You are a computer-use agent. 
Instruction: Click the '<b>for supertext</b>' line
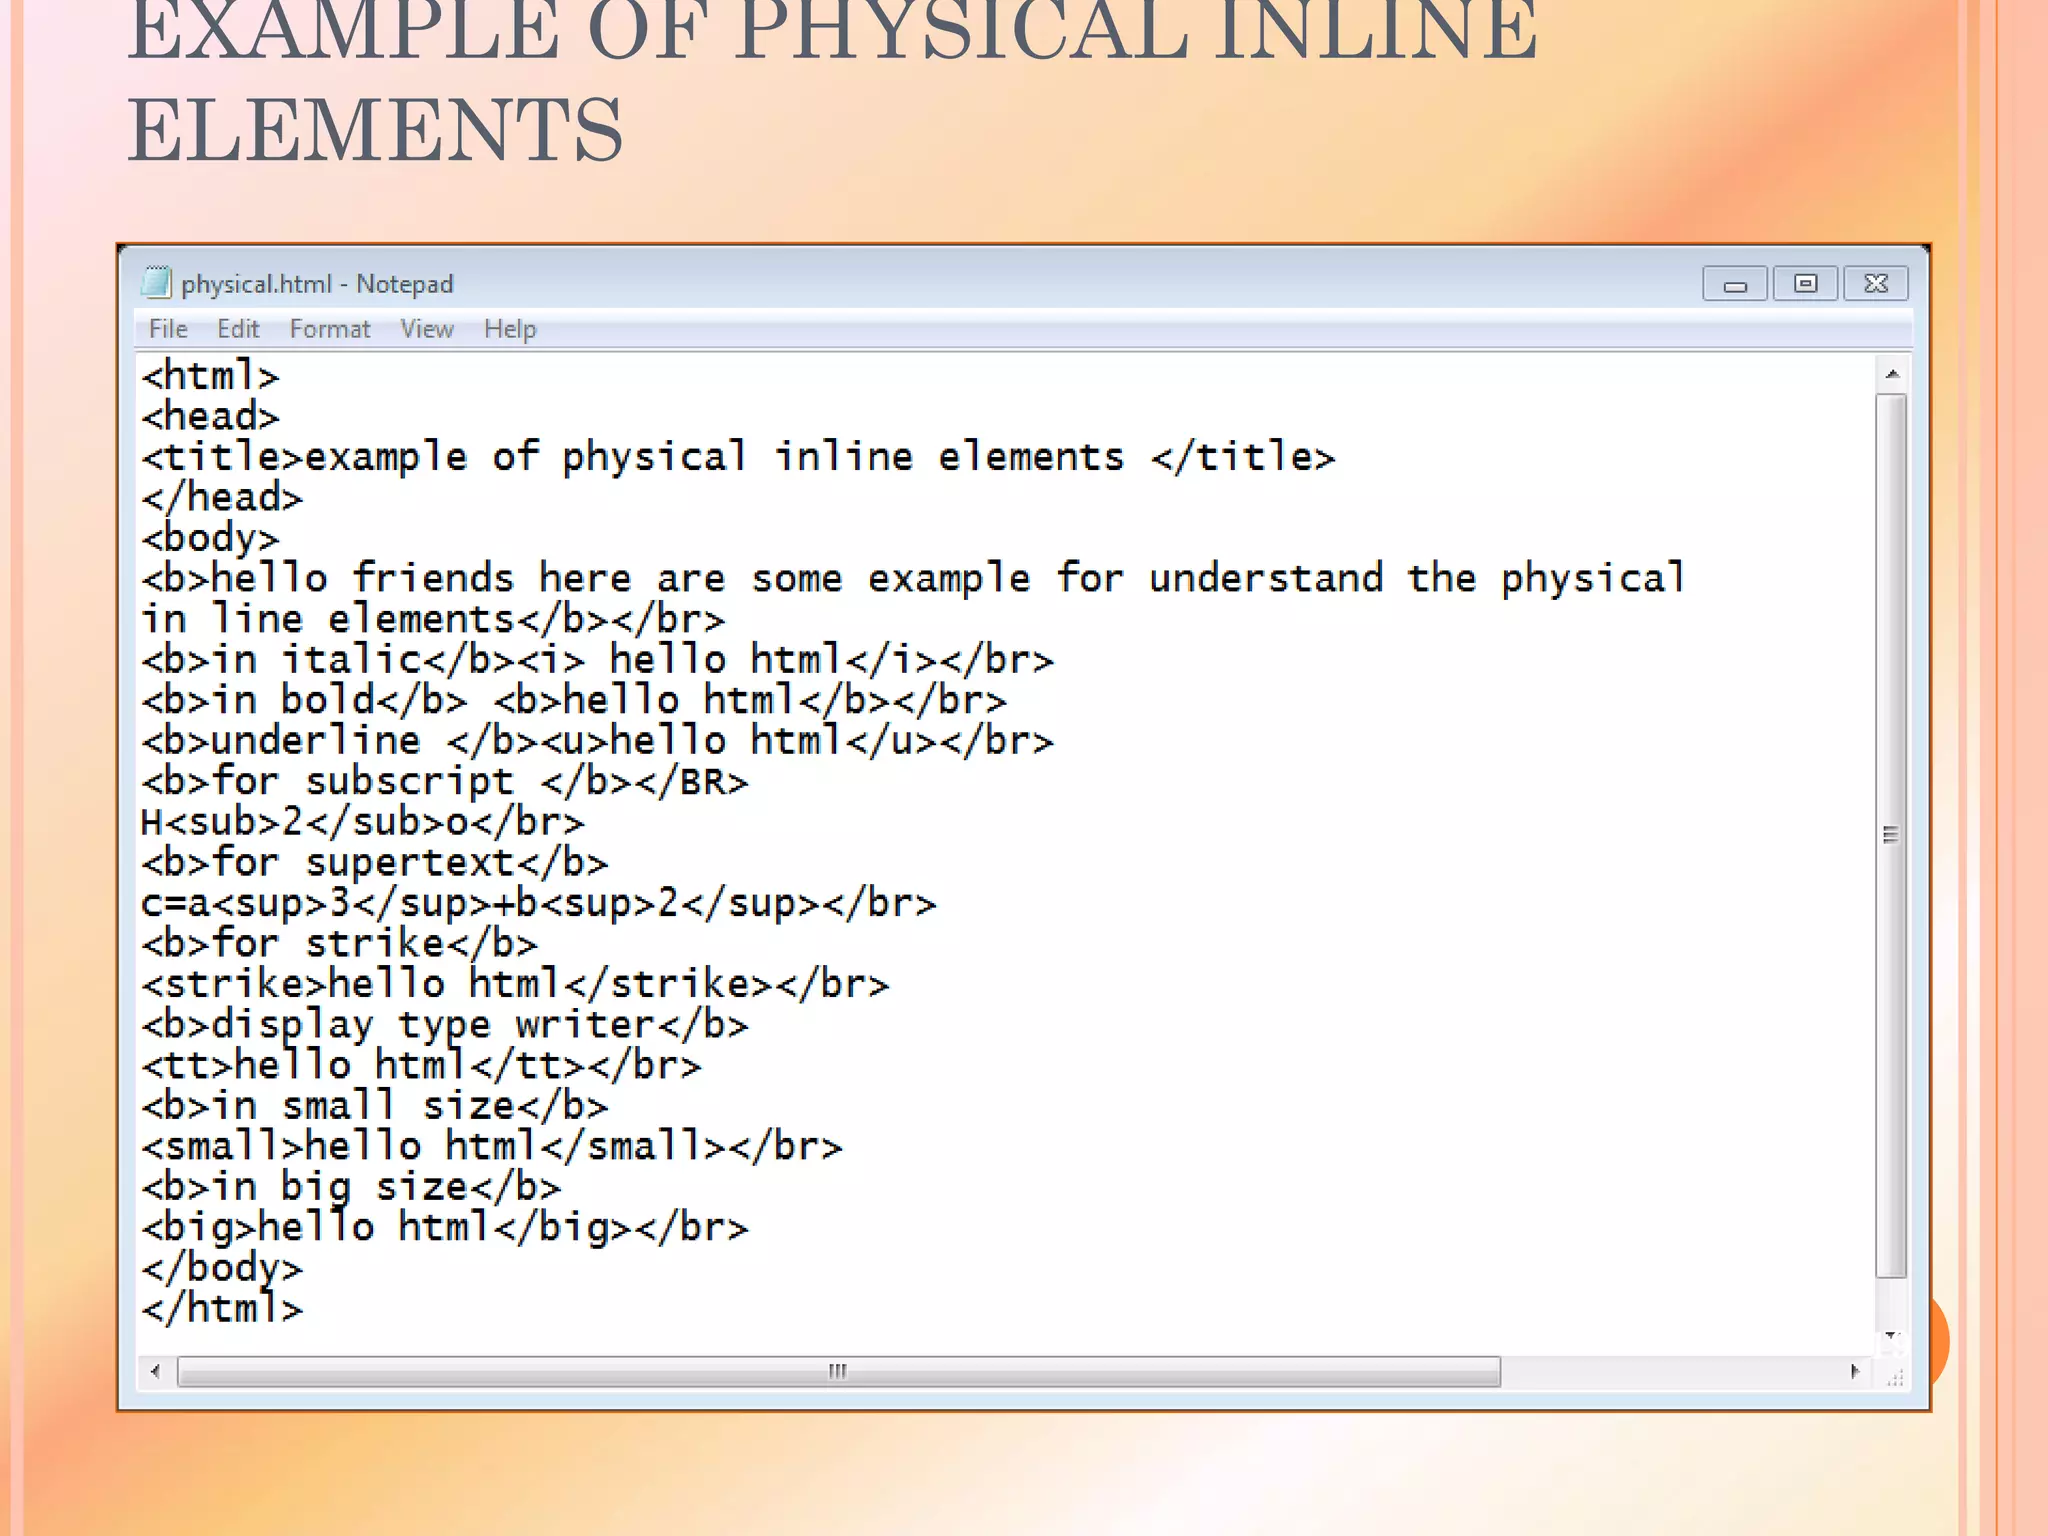click(x=375, y=863)
